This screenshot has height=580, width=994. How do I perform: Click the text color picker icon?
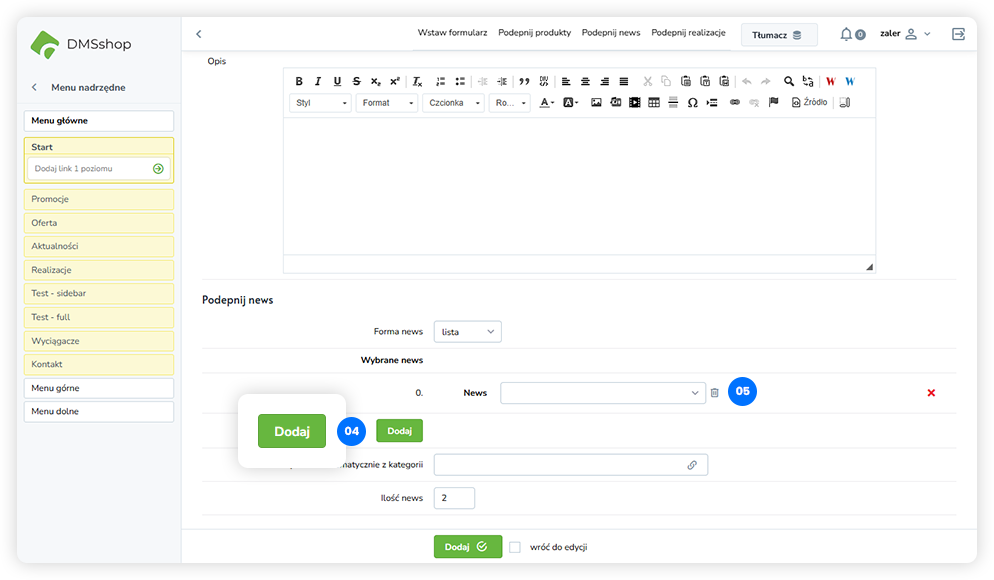pyautogui.click(x=547, y=103)
